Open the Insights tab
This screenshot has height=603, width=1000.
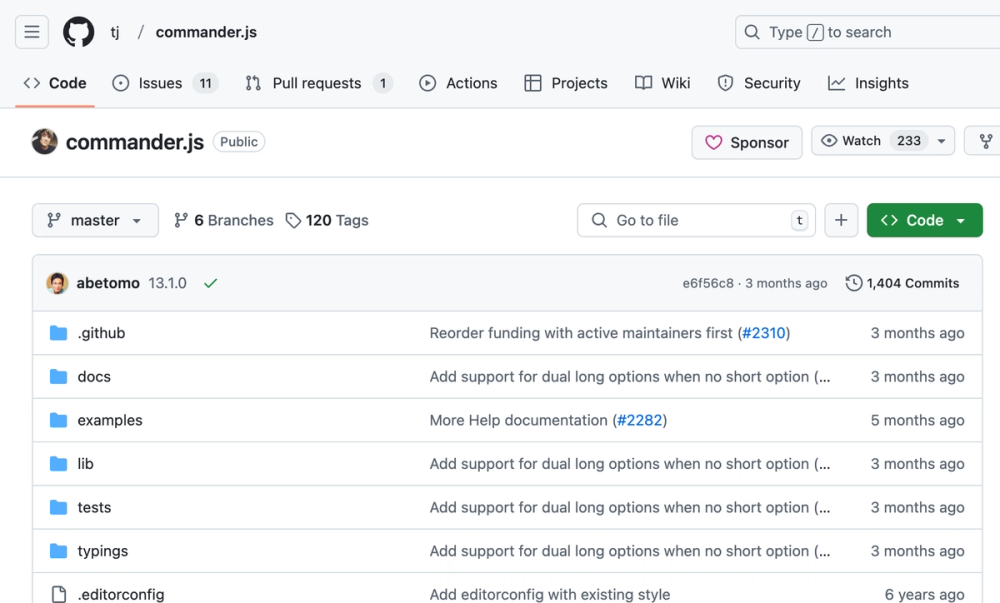[x=868, y=83]
